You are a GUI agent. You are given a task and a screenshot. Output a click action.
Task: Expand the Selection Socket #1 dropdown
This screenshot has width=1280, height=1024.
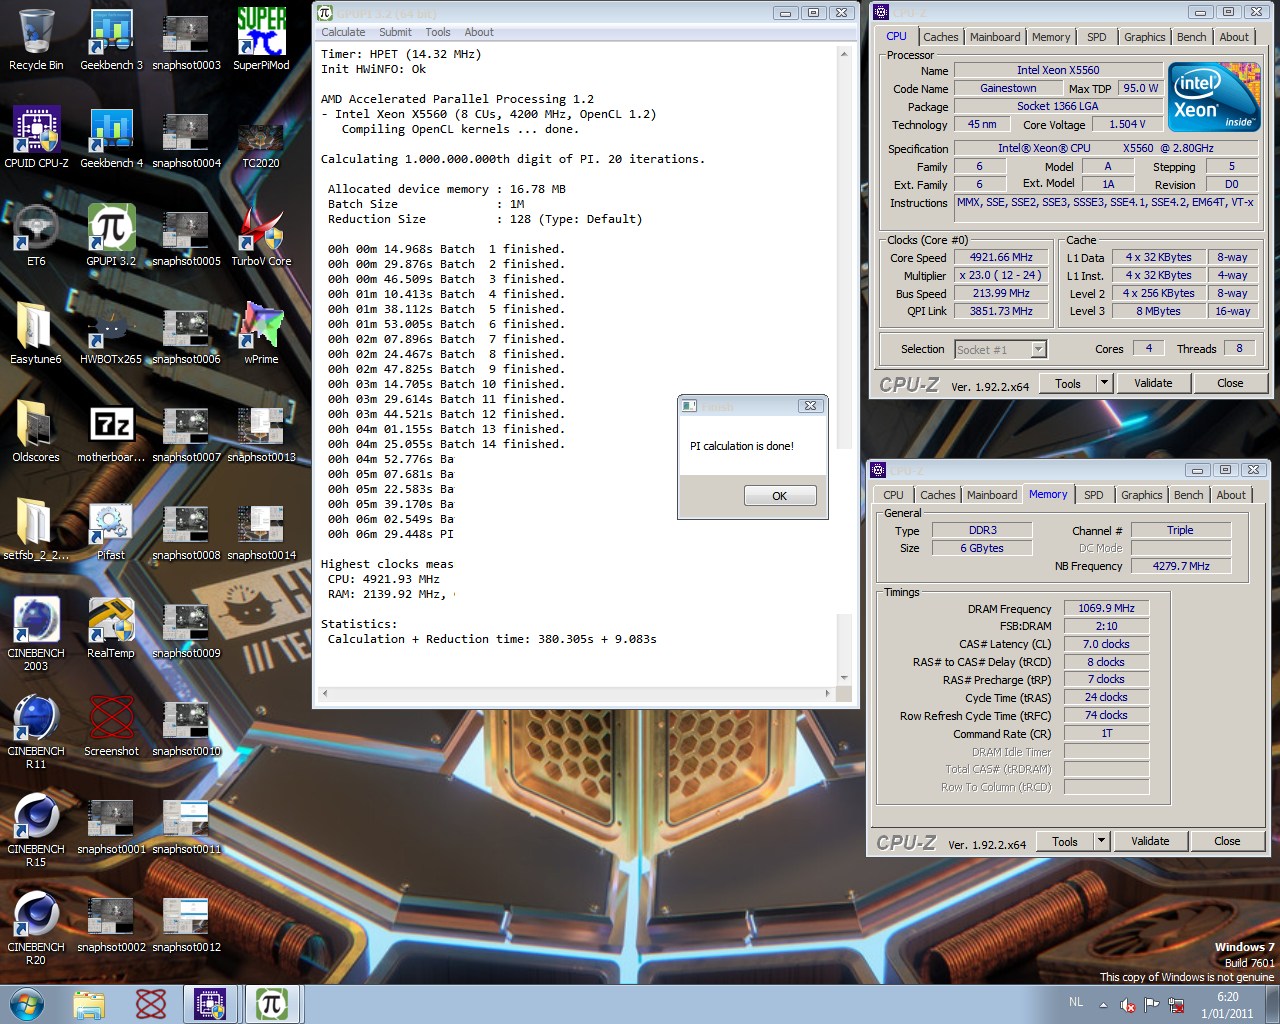(1038, 349)
